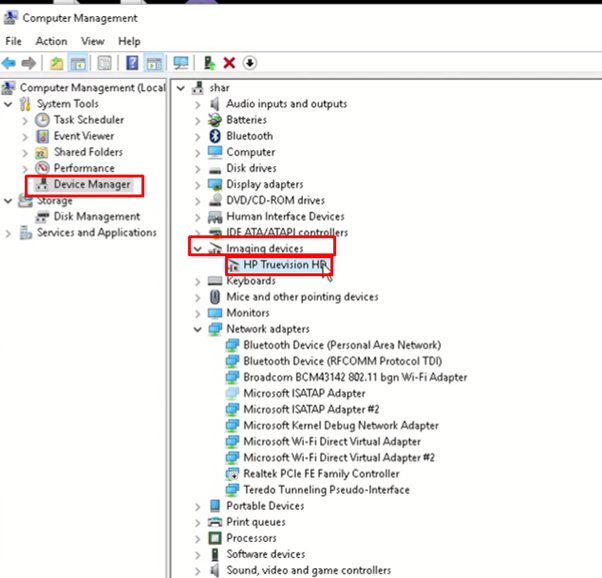Collapse the System Tools node

tap(8, 104)
